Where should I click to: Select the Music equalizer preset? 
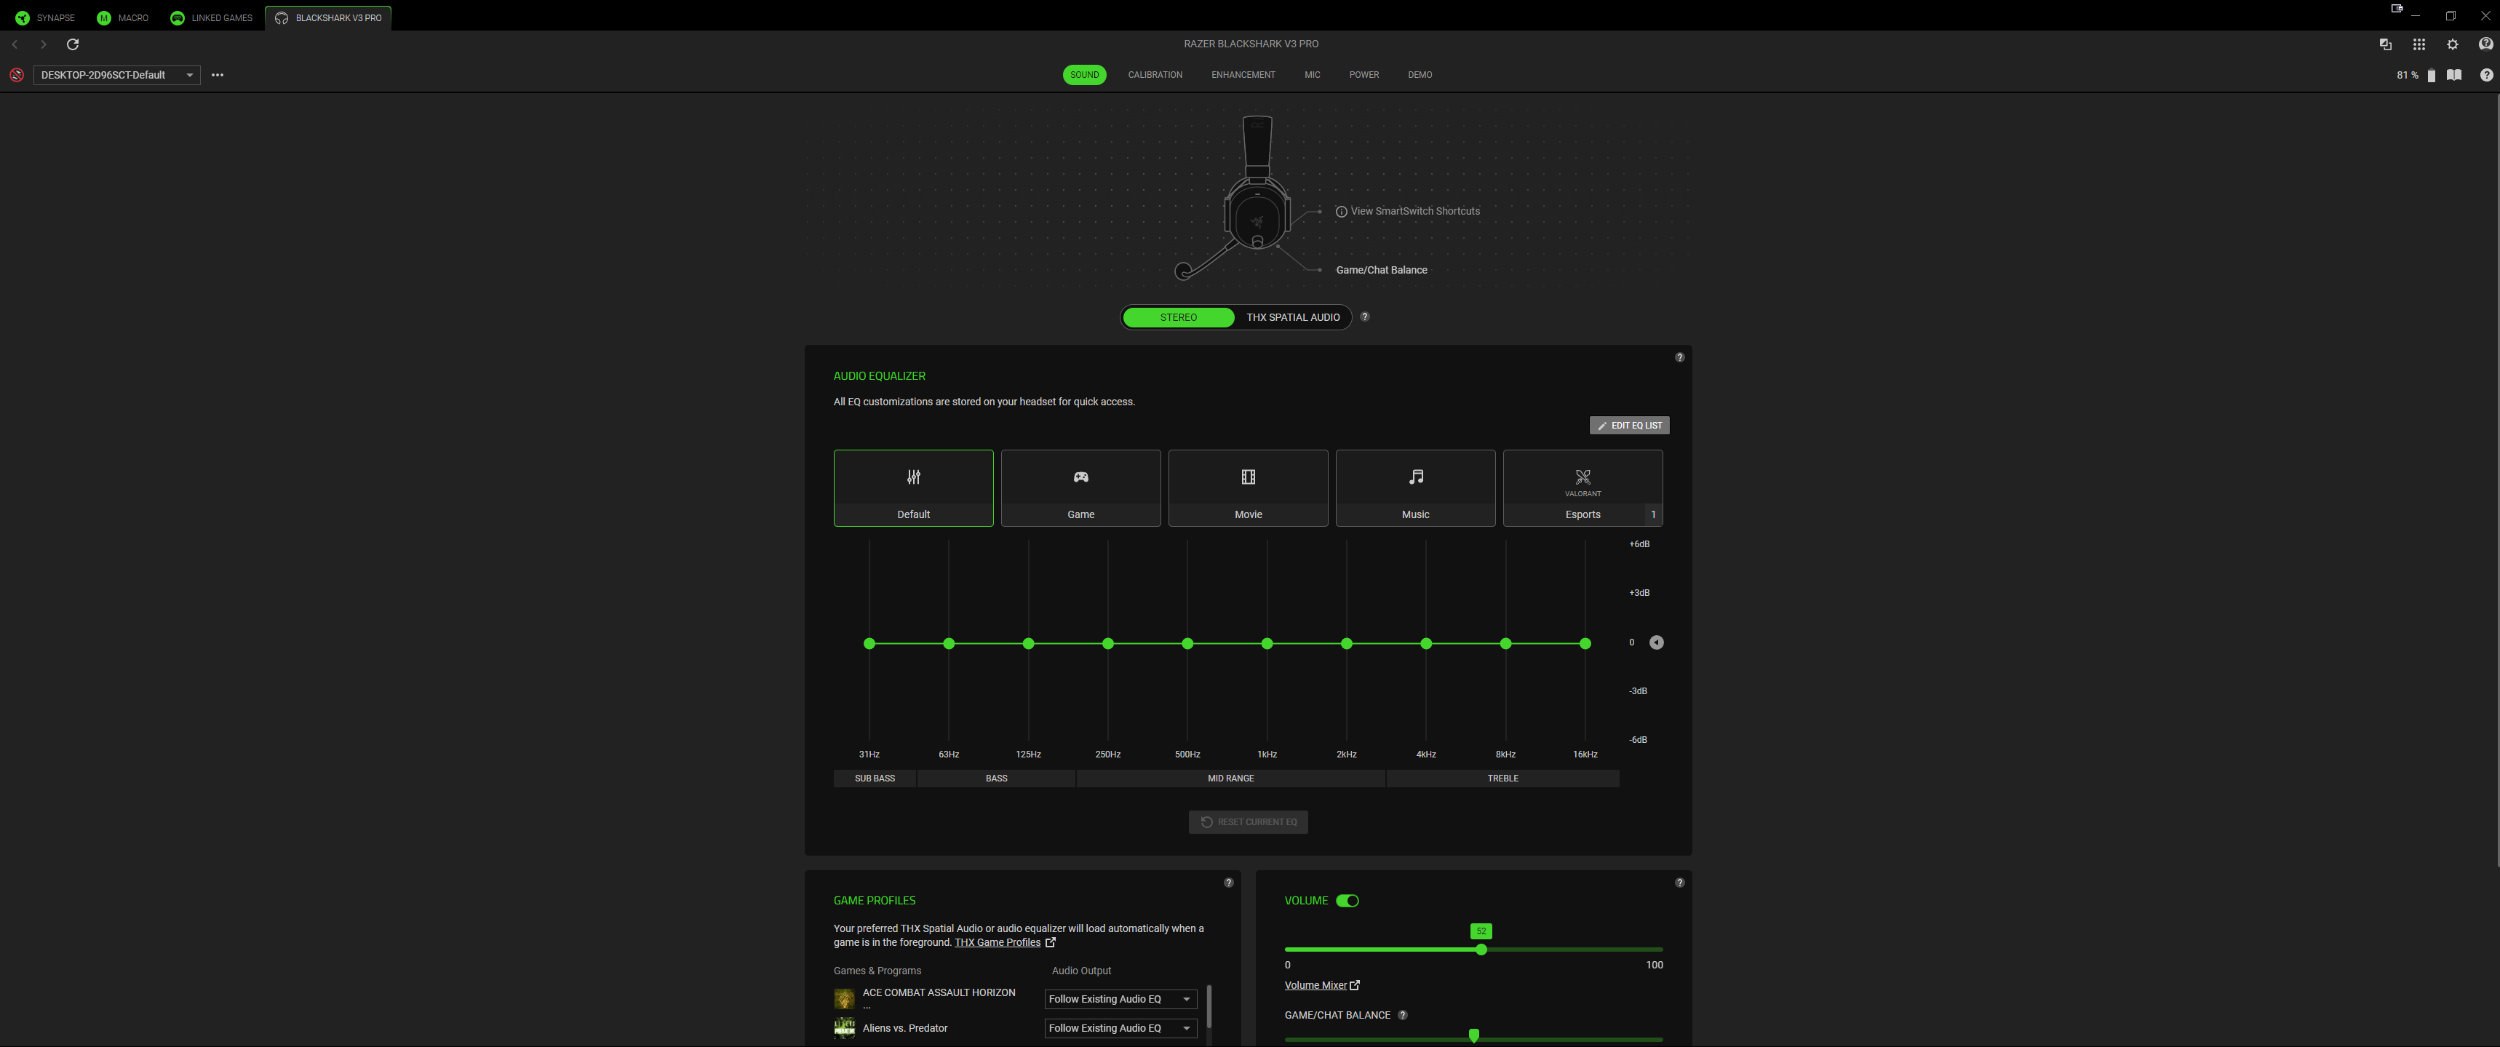[1416, 488]
